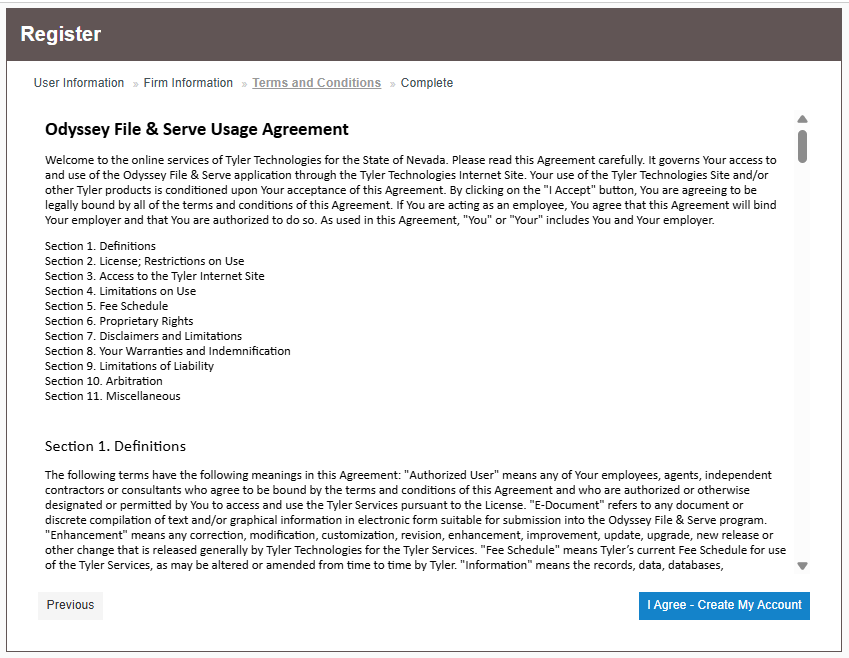Go to User Information step
The image size is (849, 658).
(79, 83)
